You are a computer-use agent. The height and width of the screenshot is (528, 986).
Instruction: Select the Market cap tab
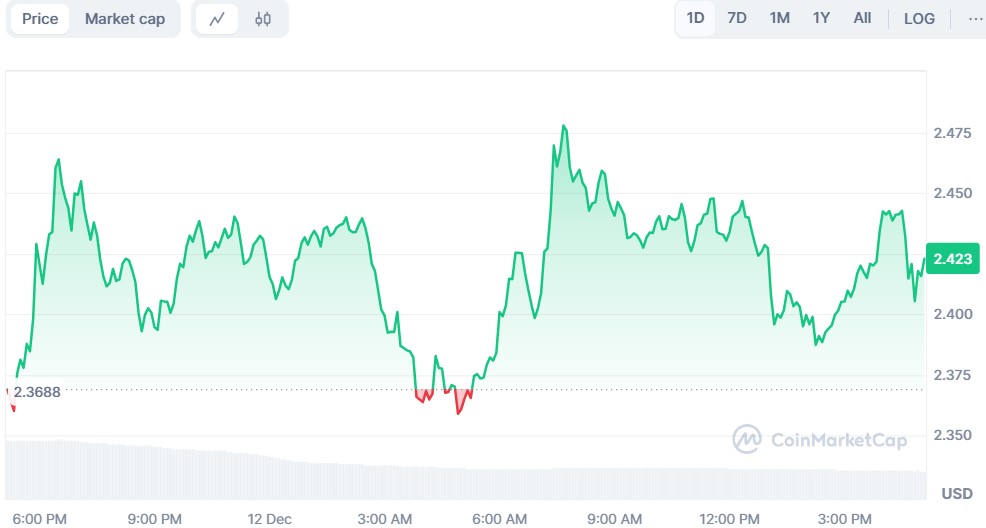(125, 19)
